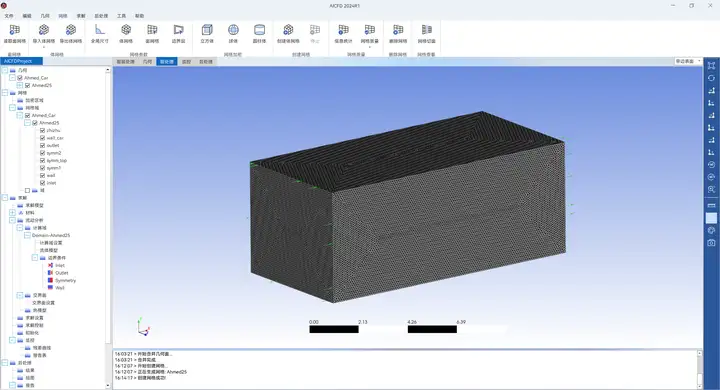Open the 工具 tools menu
The height and width of the screenshot is (390, 720).
tap(121, 16)
